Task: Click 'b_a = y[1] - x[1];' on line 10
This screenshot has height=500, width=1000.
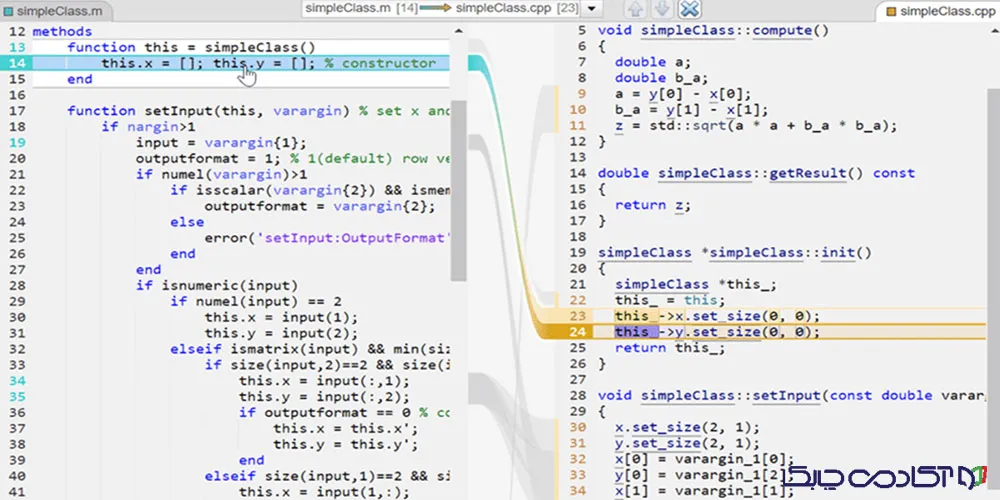Action: (691, 110)
